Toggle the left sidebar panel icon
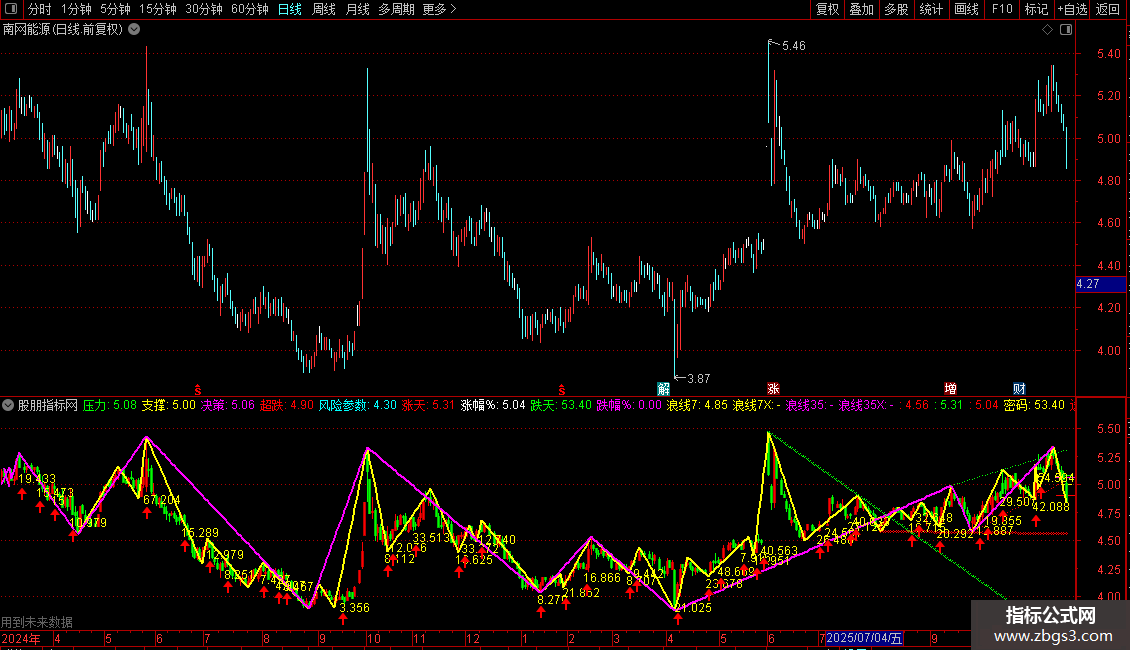The width and height of the screenshot is (1130, 650). (x=11, y=9)
